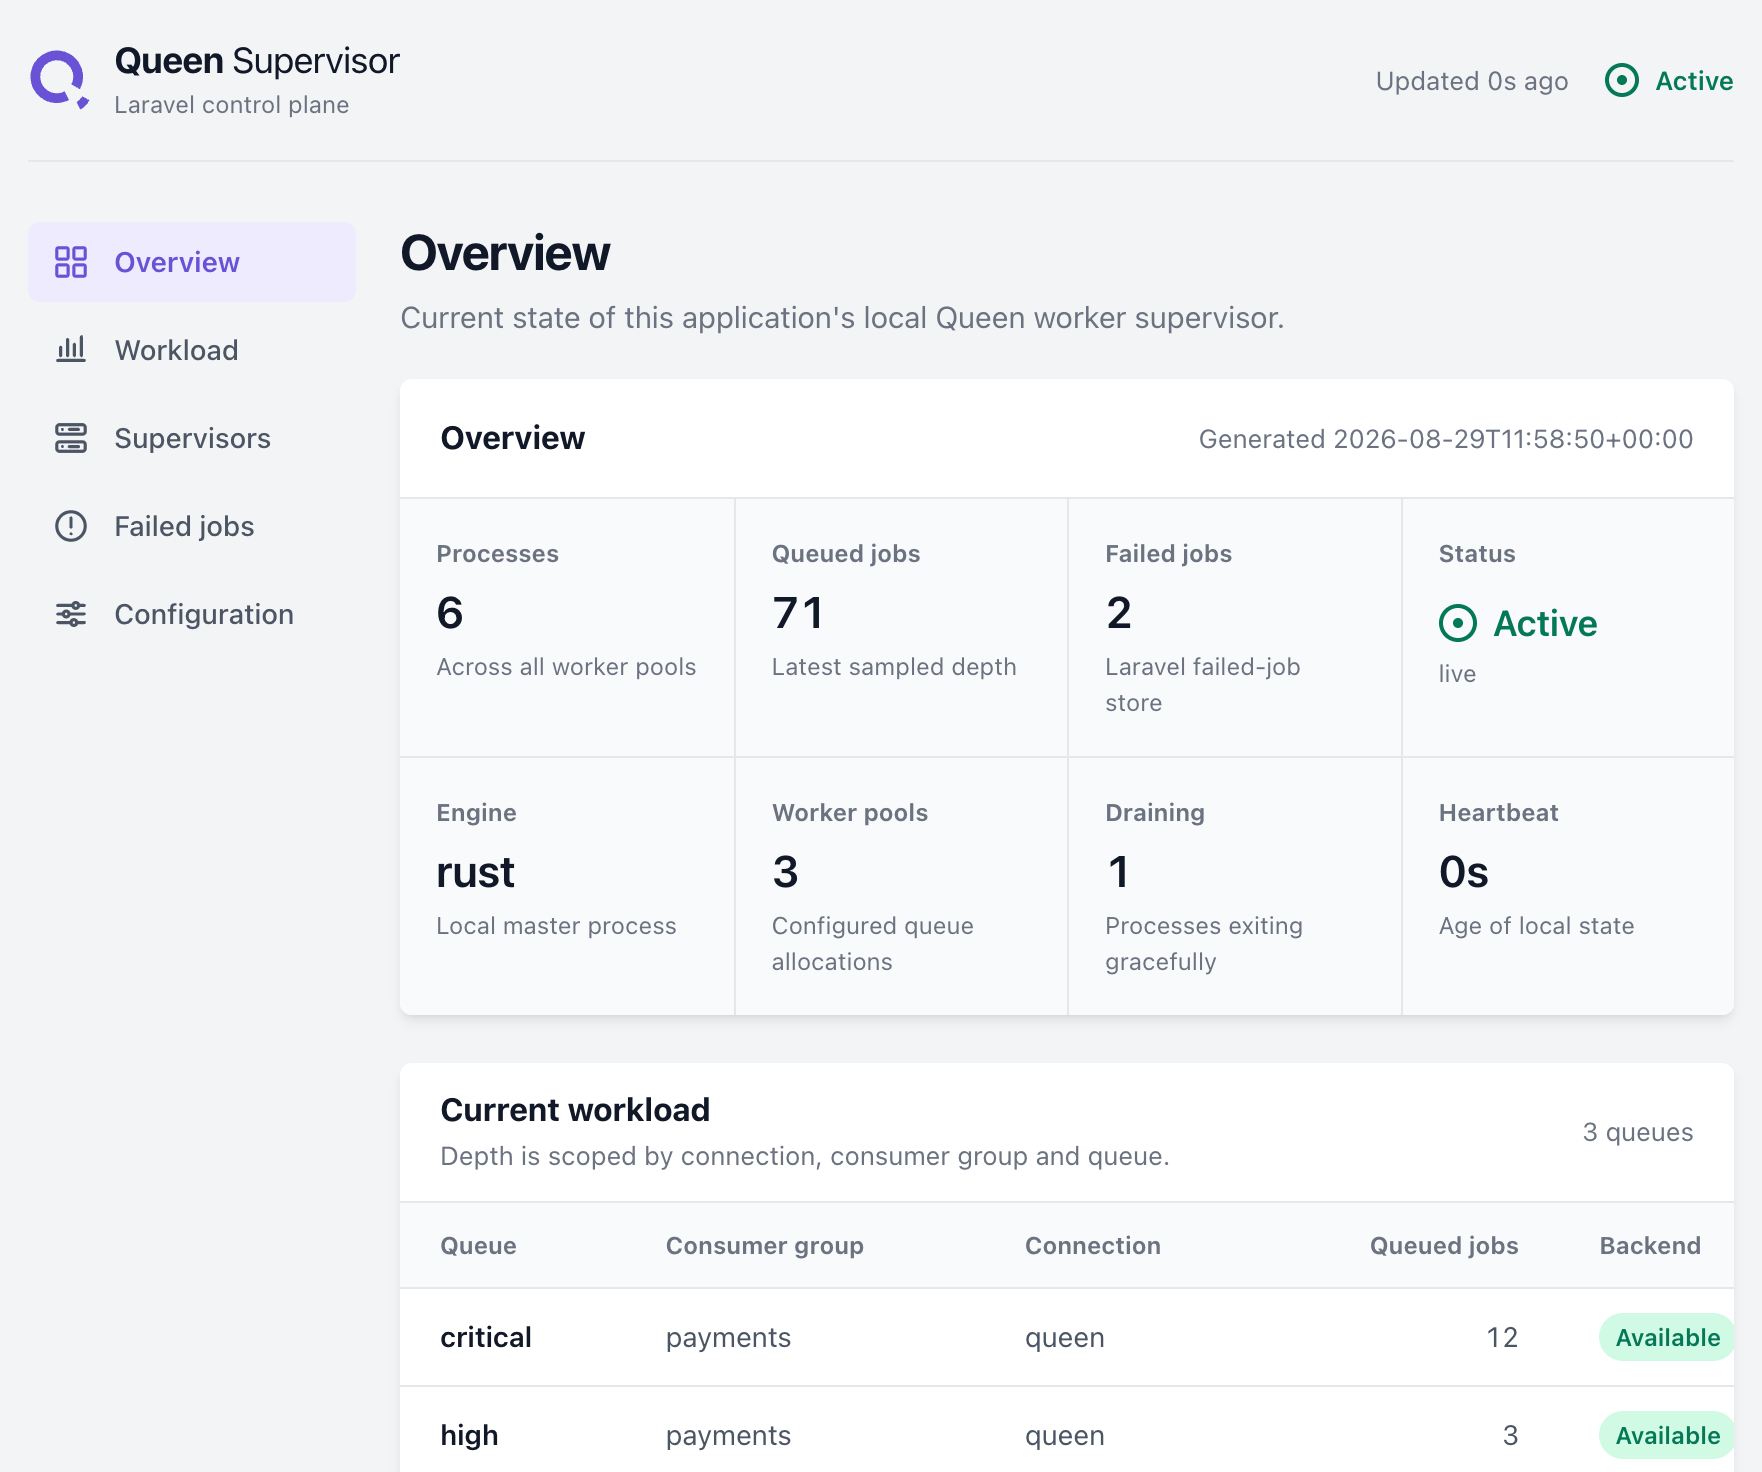Click the Engine value 'rust'
This screenshot has height=1472, width=1762.
click(x=475, y=872)
